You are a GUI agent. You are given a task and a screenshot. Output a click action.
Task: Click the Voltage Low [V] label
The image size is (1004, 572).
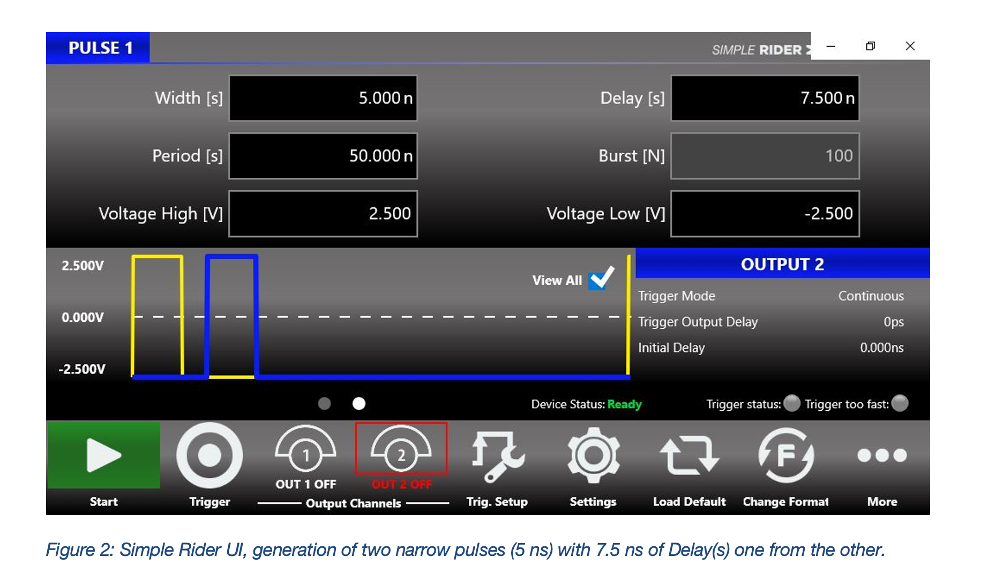point(606,213)
